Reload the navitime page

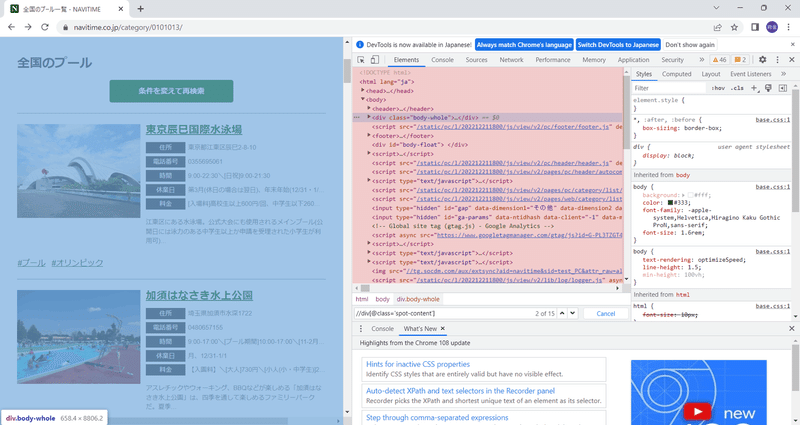[x=45, y=27]
